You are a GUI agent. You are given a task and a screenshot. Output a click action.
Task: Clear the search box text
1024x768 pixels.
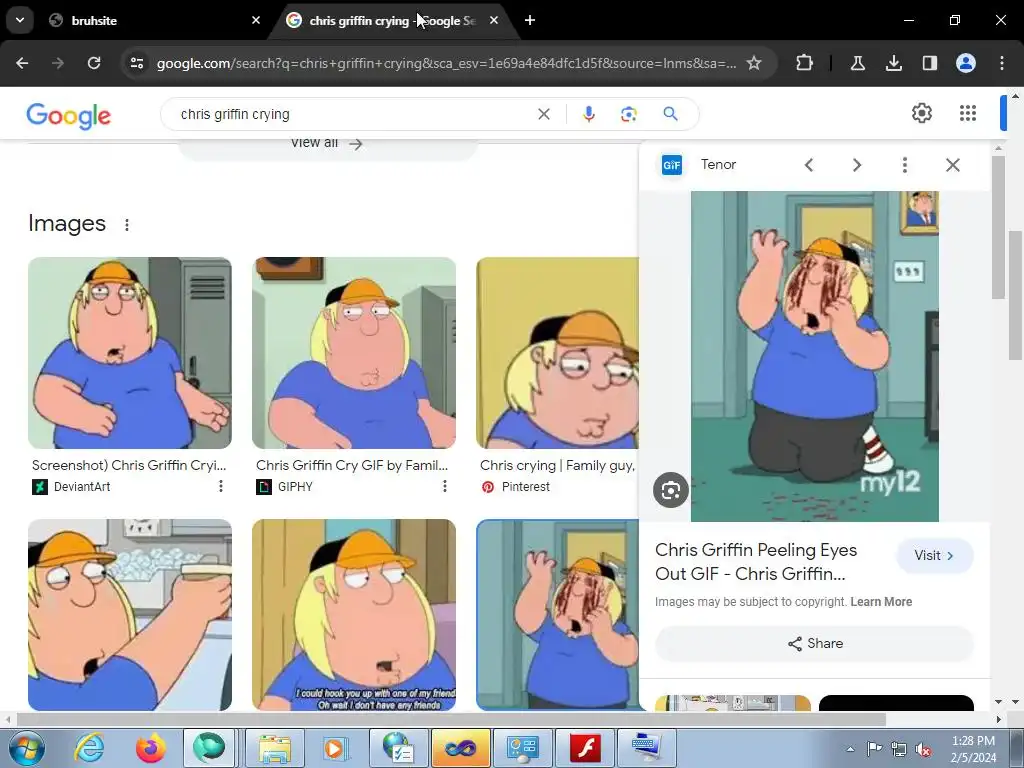[x=543, y=114]
